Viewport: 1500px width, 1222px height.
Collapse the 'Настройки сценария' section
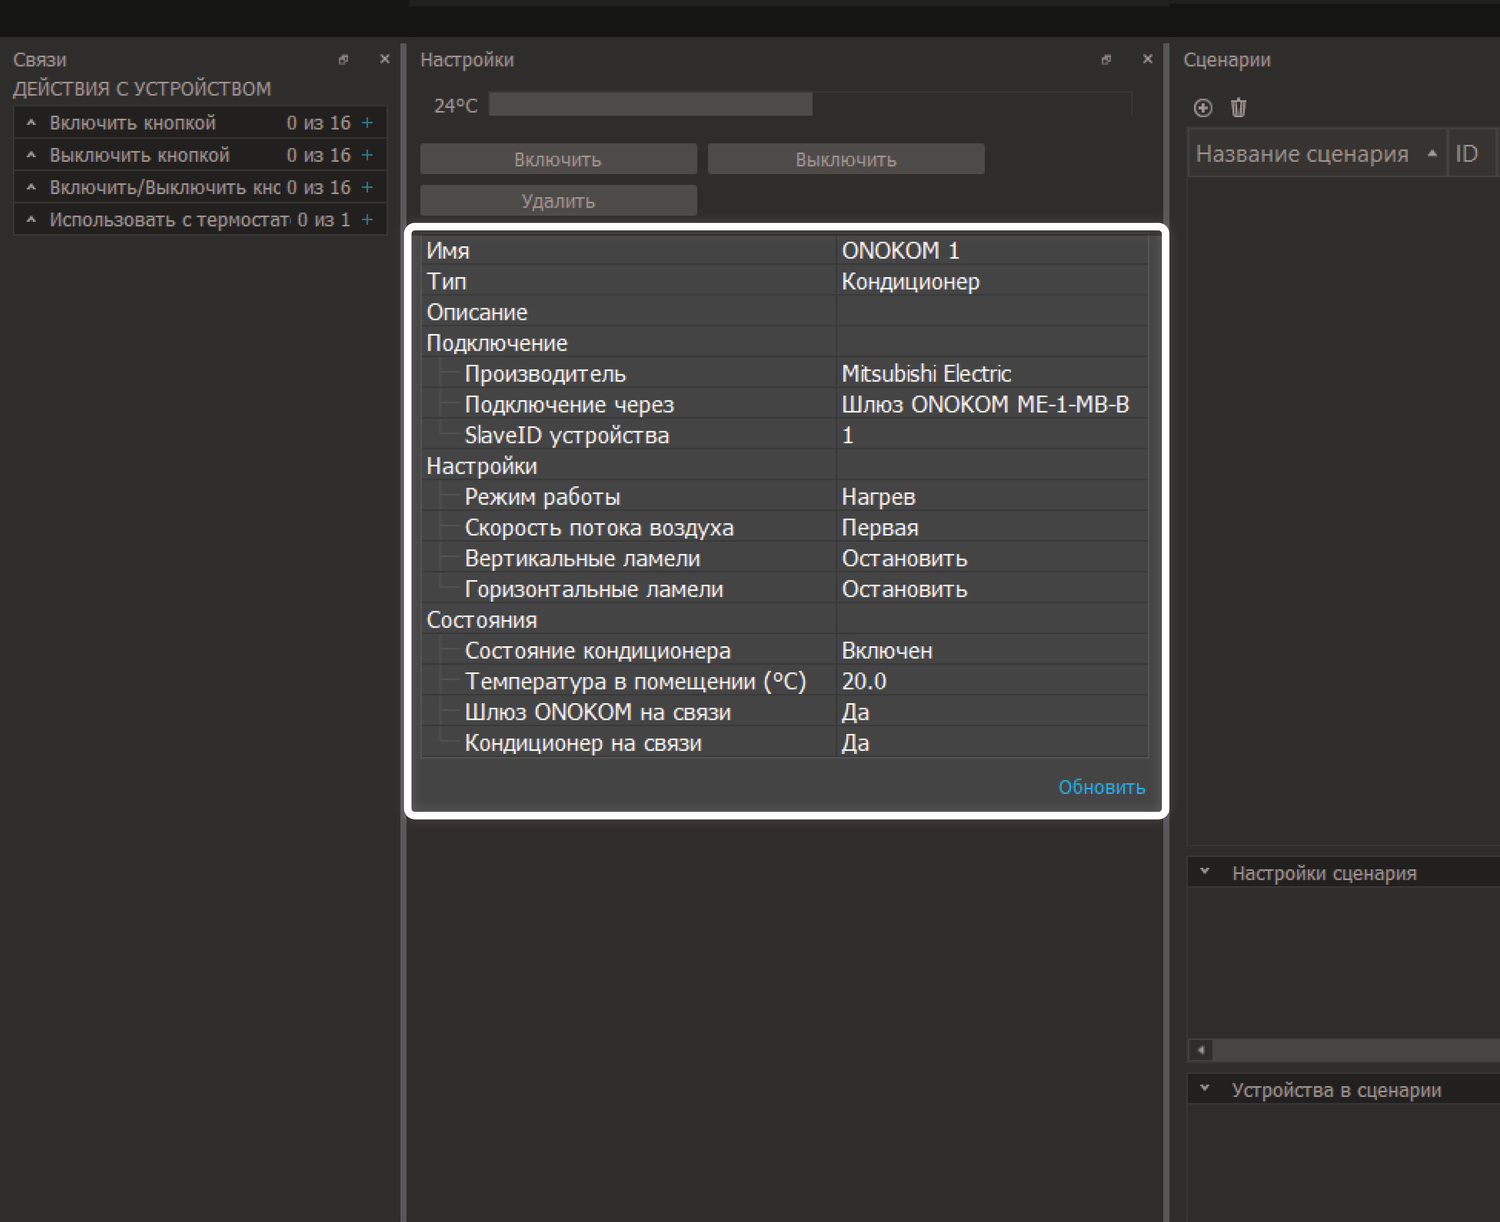pos(1205,872)
